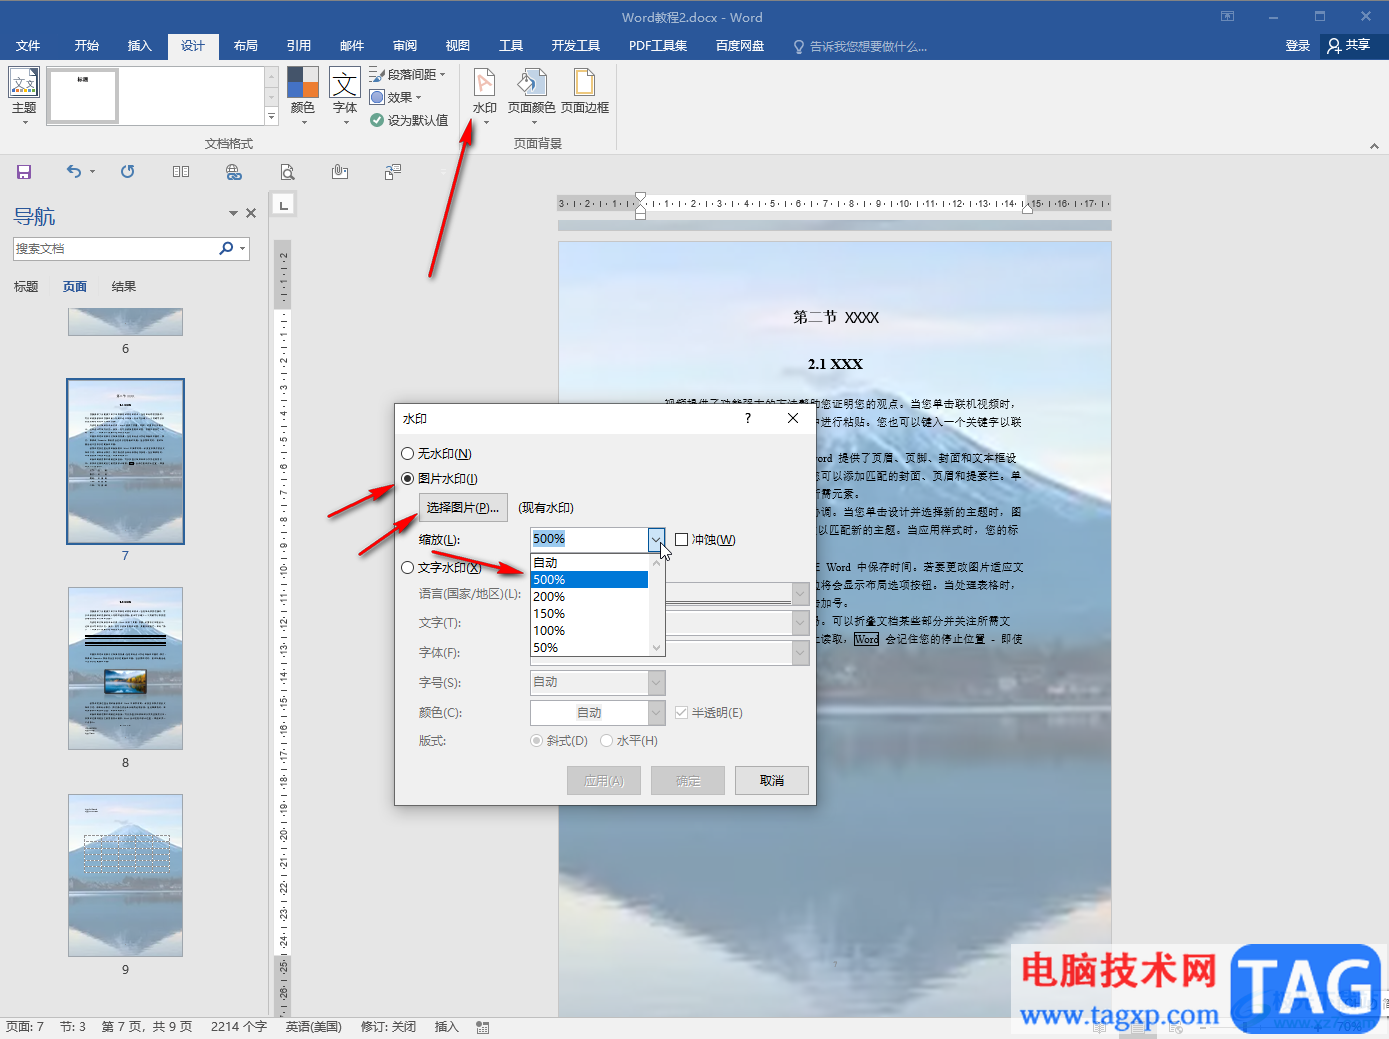
Task: Click the ruler tab selector L box
Action: tap(284, 205)
